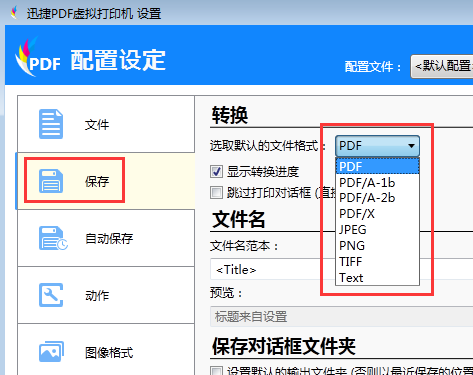Uncheck 显示转换进度 checkbox
473x375 pixels.
tap(216, 172)
